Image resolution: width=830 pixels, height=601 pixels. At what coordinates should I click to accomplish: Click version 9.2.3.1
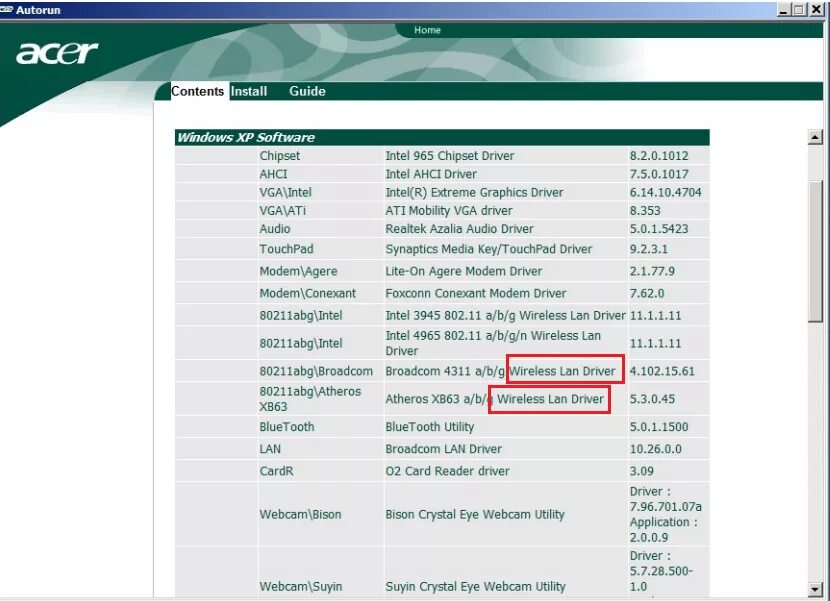(x=648, y=249)
